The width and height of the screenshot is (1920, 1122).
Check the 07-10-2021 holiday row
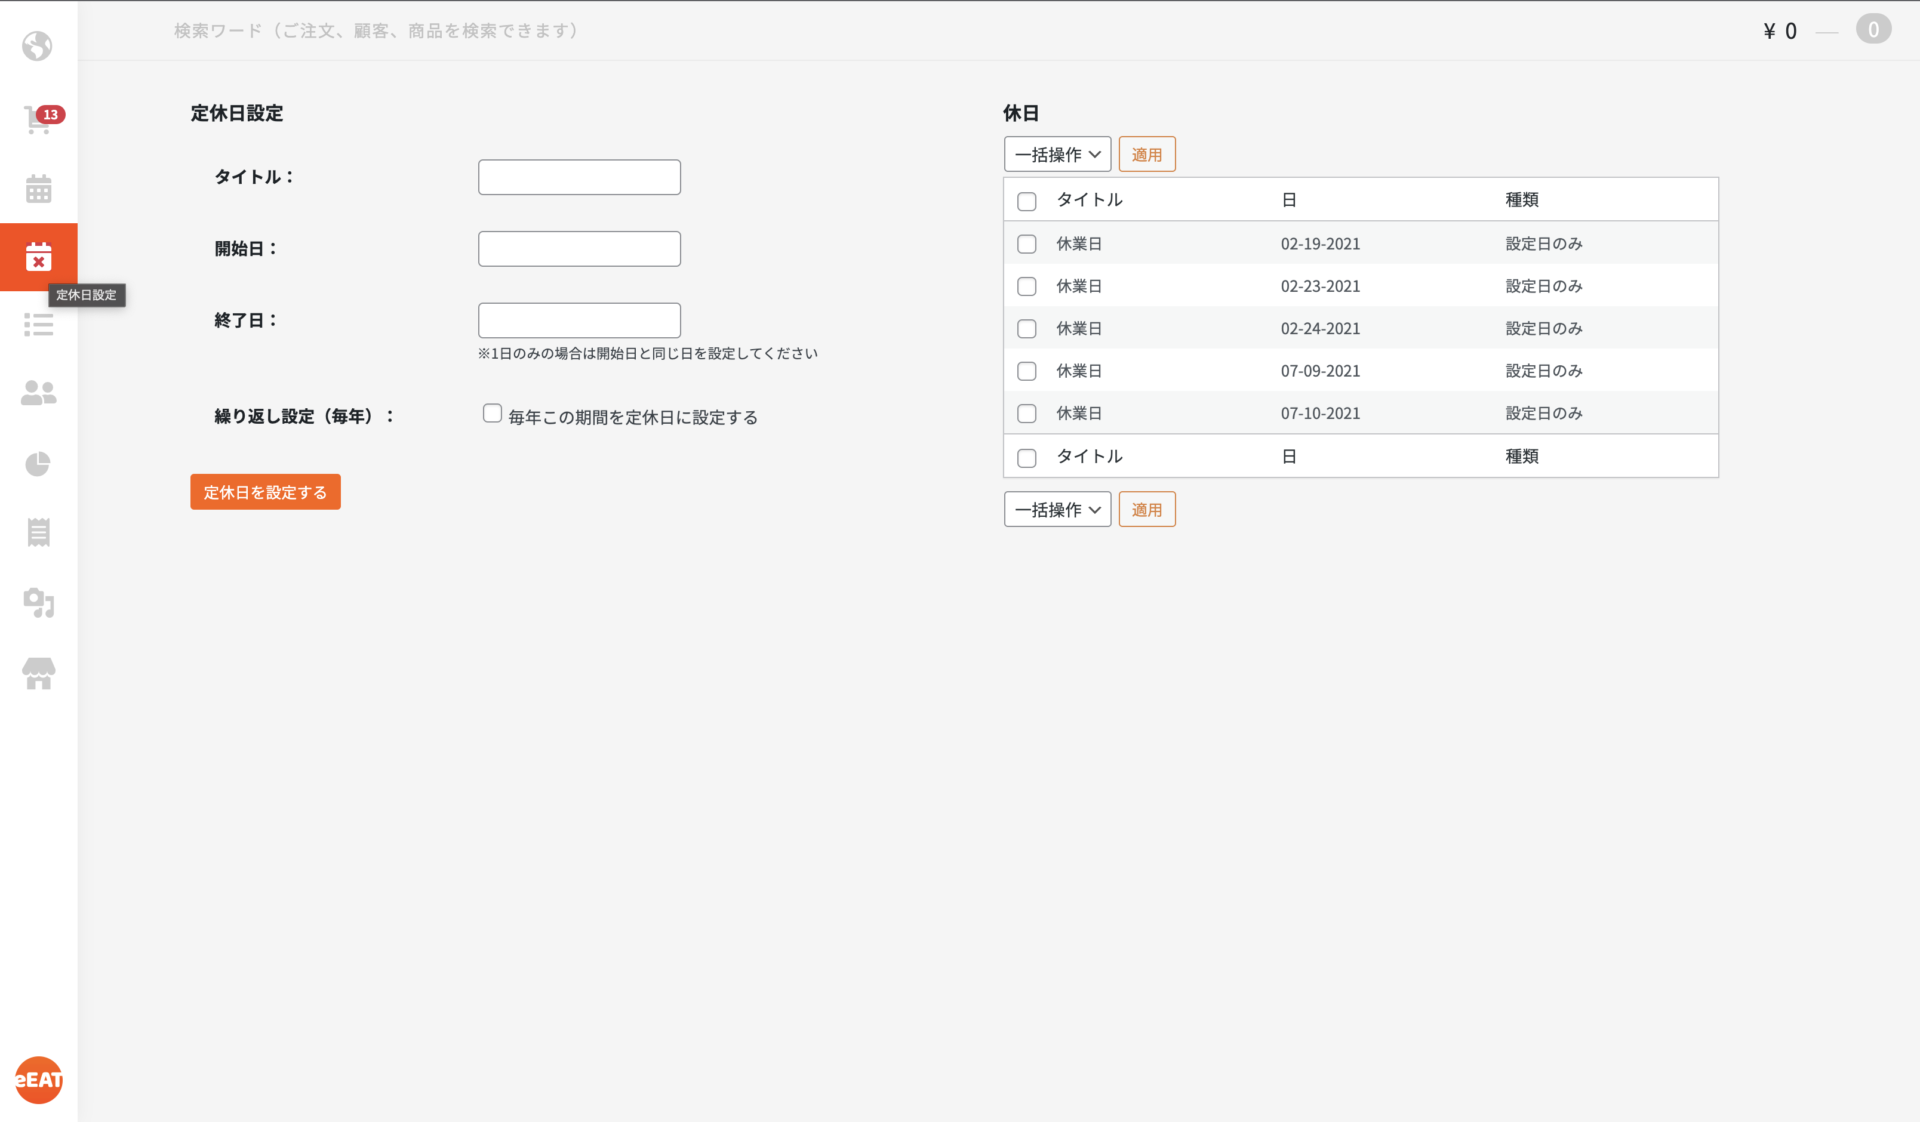click(x=1026, y=413)
